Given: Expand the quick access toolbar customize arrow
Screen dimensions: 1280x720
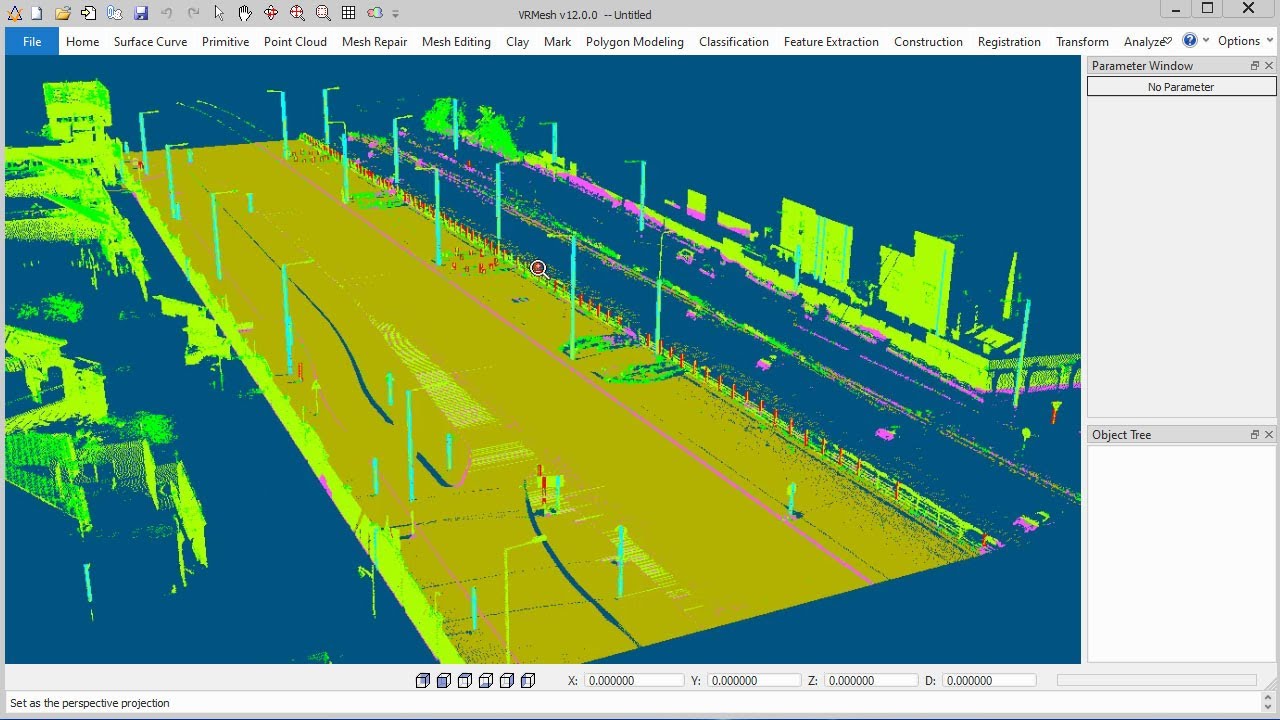Looking at the screenshot, I should [396, 14].
